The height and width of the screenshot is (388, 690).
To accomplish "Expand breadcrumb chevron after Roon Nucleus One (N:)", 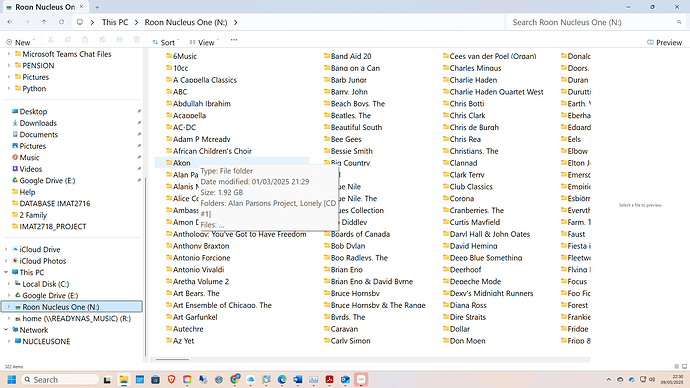I will (236, 22).
